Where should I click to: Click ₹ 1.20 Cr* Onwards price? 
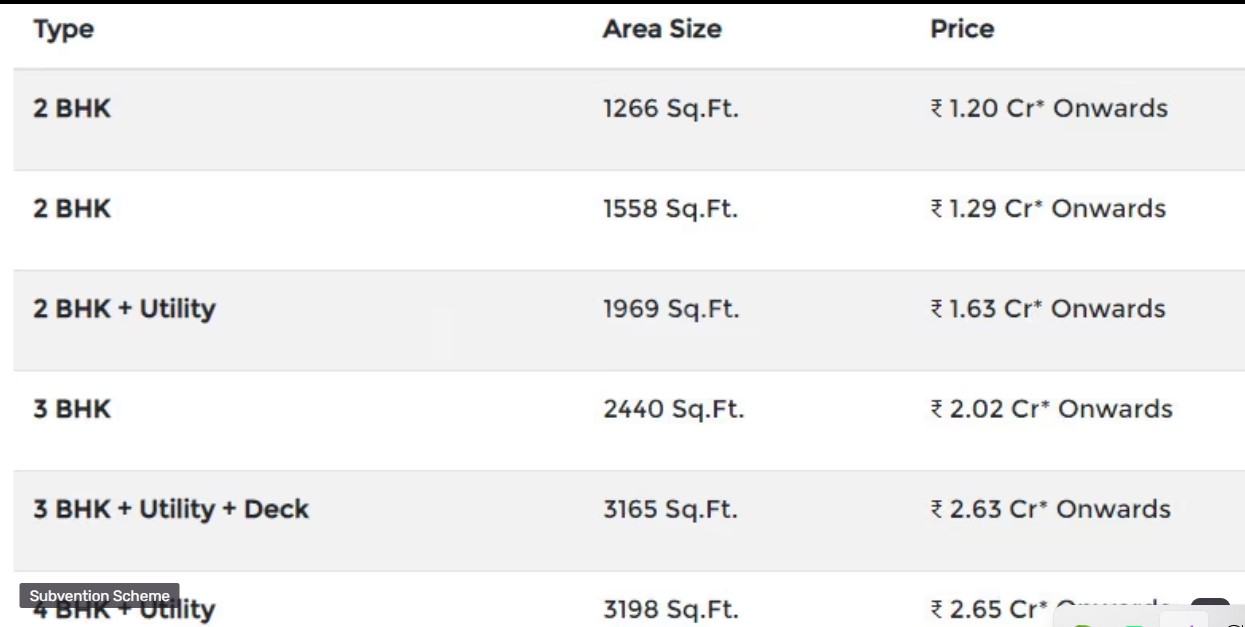(x=1049, y=108)
